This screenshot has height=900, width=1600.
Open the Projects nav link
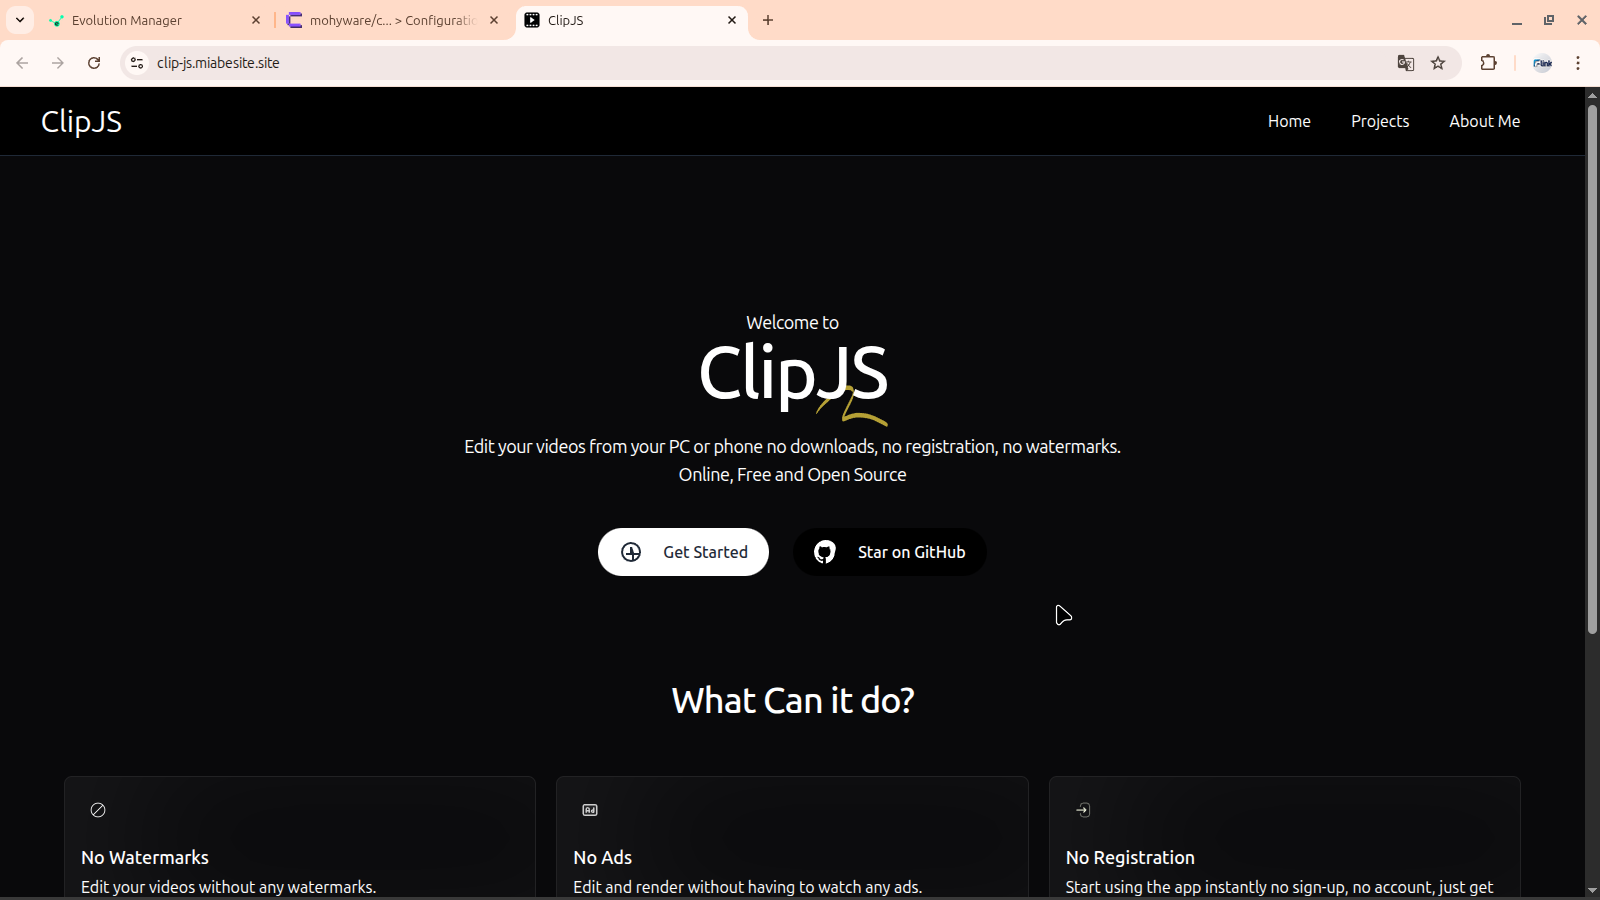tap(1379, 121)
